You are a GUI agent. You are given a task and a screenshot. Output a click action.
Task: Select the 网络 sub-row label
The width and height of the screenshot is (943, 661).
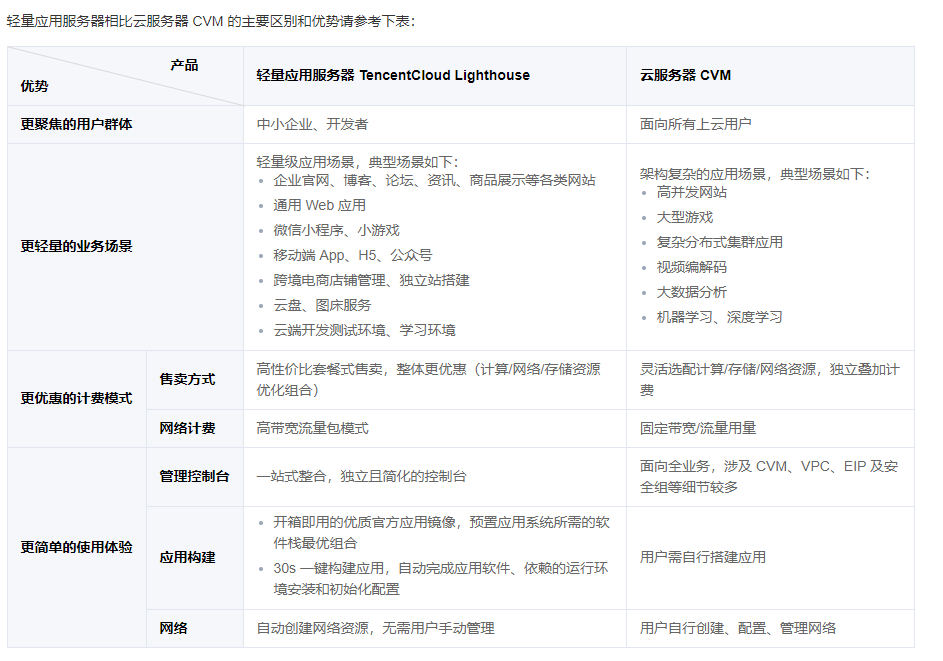(173, 629)
